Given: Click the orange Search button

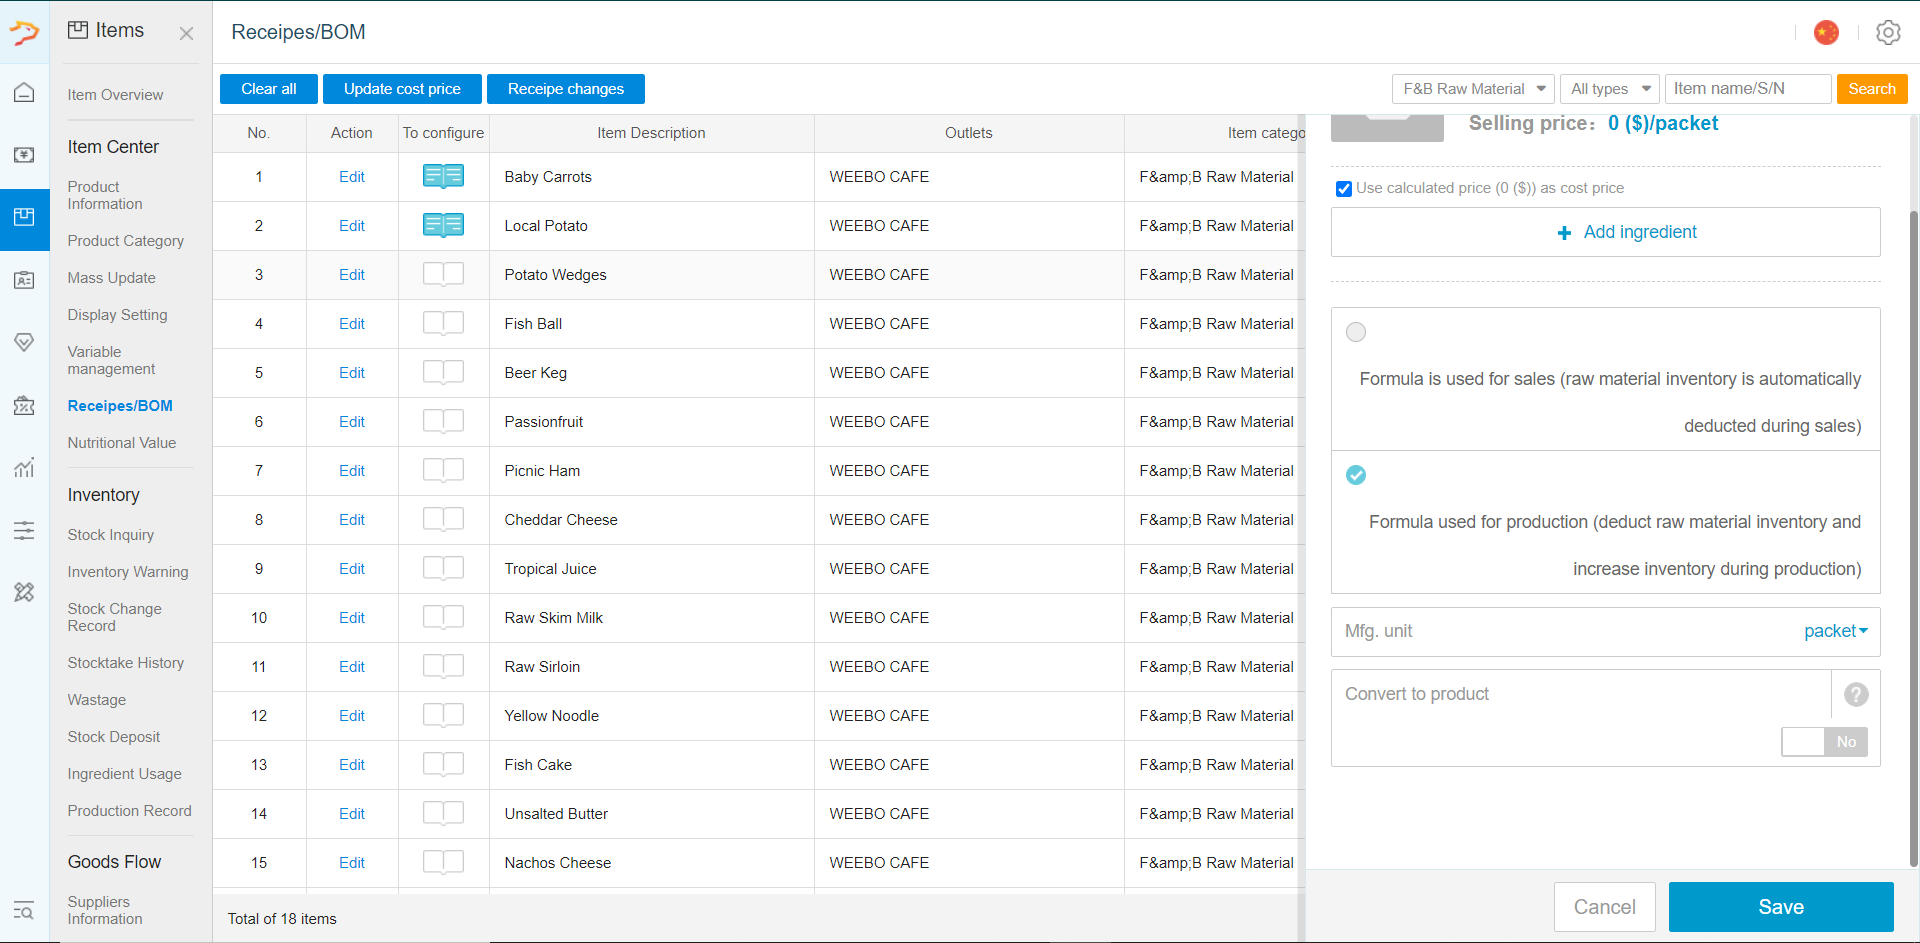Looking at the screenshot, I should tap(1872, 89).
